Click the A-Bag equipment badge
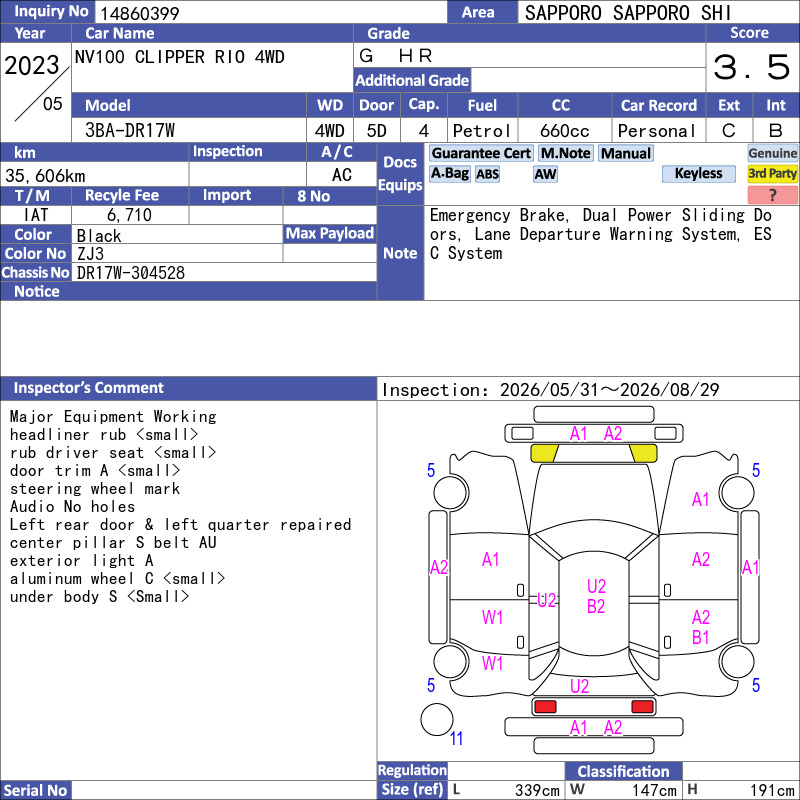This screenshot has width=800, height=800. (449, 174)
